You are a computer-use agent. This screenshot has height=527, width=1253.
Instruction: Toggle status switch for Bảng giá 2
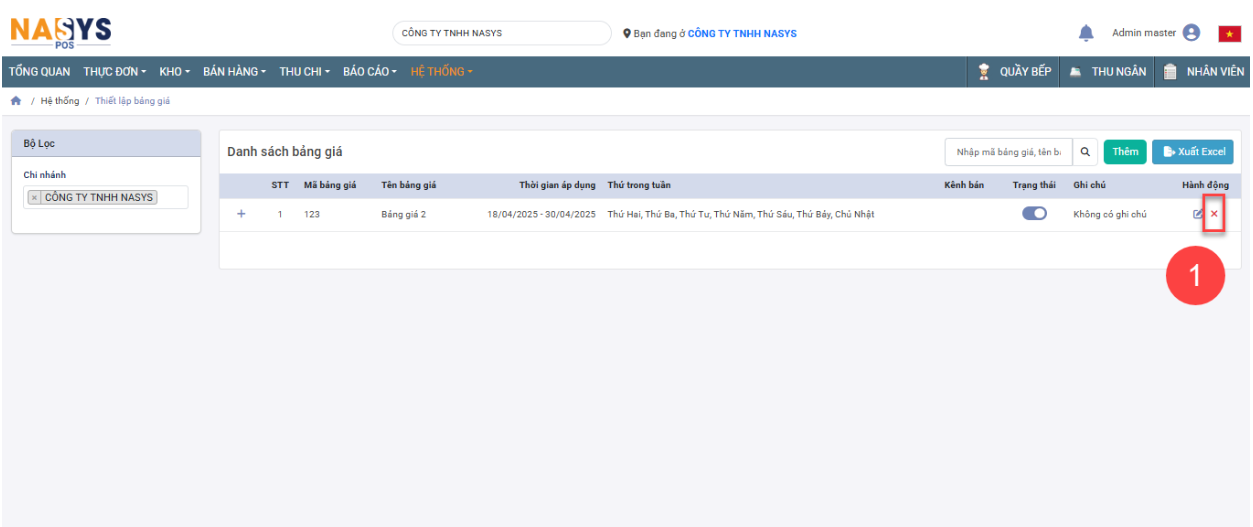[1034, 213]
